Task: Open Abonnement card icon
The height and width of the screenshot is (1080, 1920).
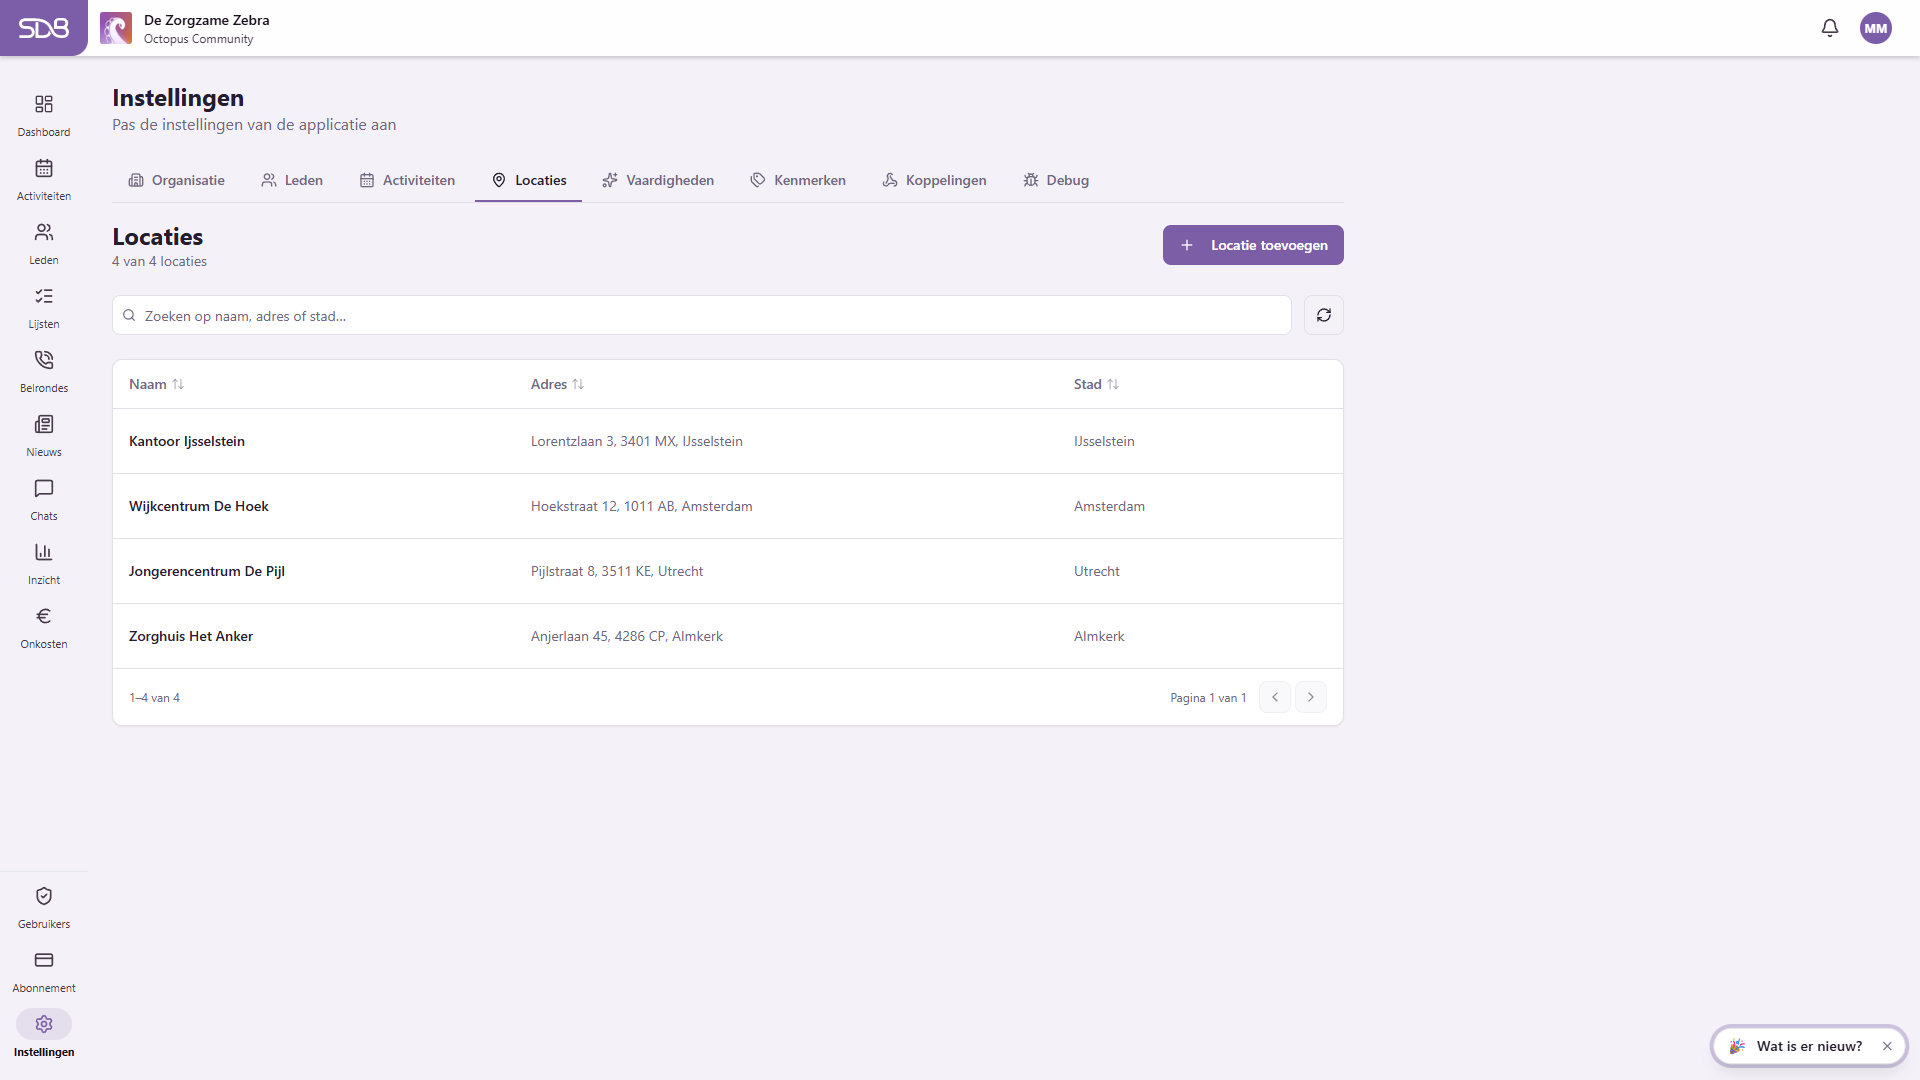Action: click(x=44, y=960)
